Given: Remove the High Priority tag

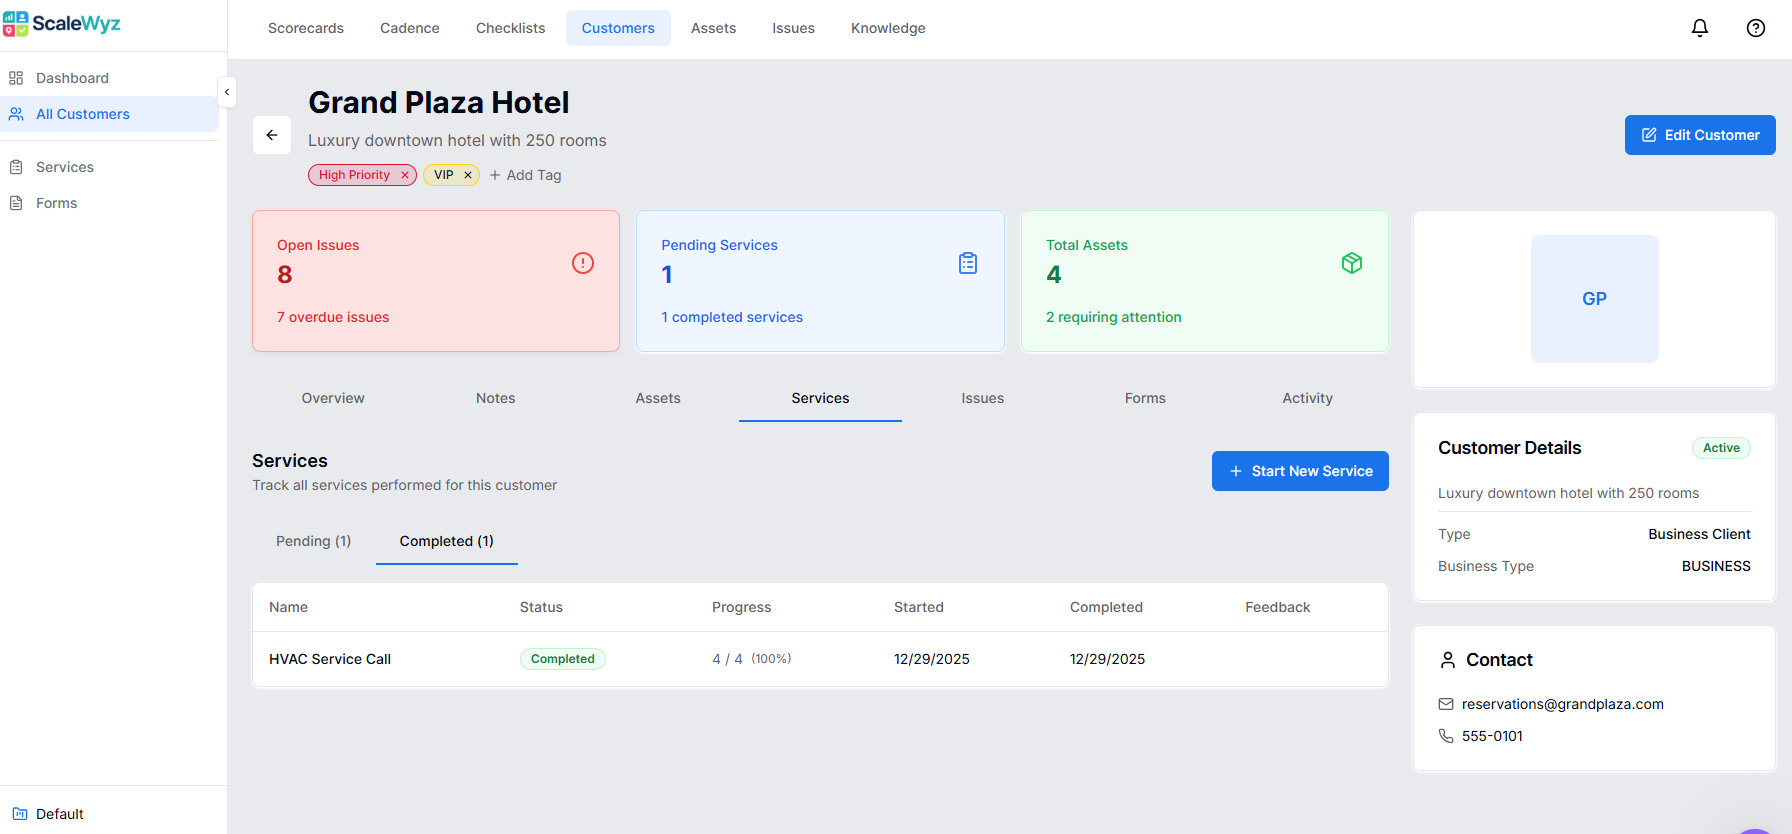Looking at the screenshot, I should tap(405, 175).
